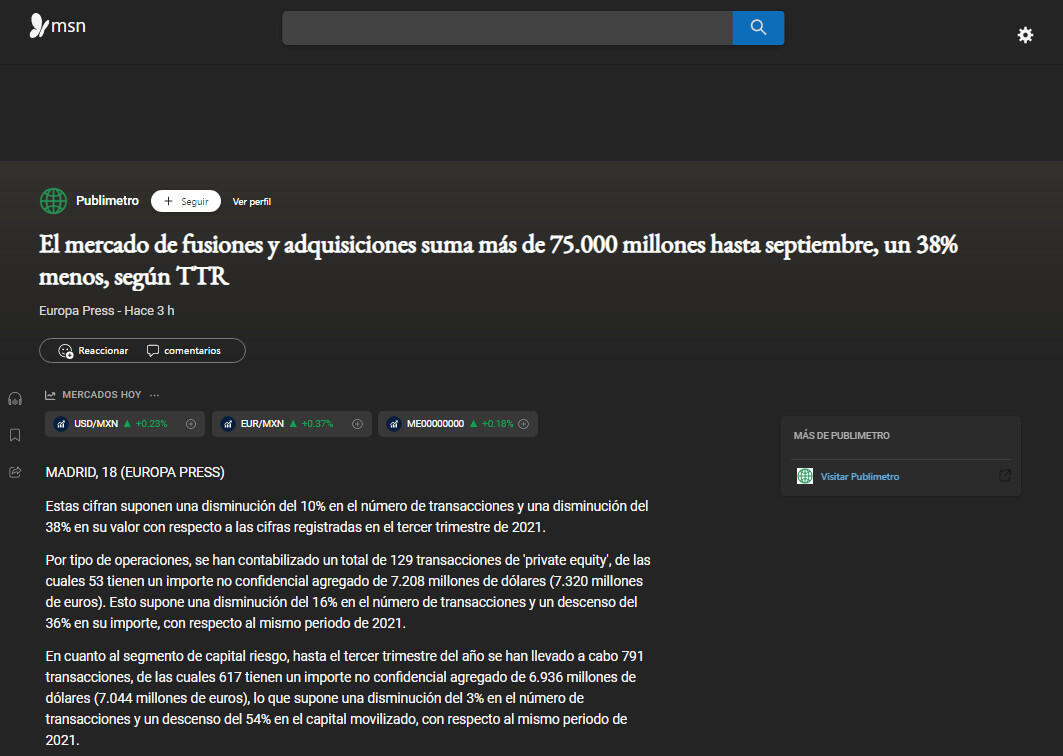The height and width of the screenshot is (756, 1063).
Task: Open the Reaccionar reaction picker
Action: (94, 351)
